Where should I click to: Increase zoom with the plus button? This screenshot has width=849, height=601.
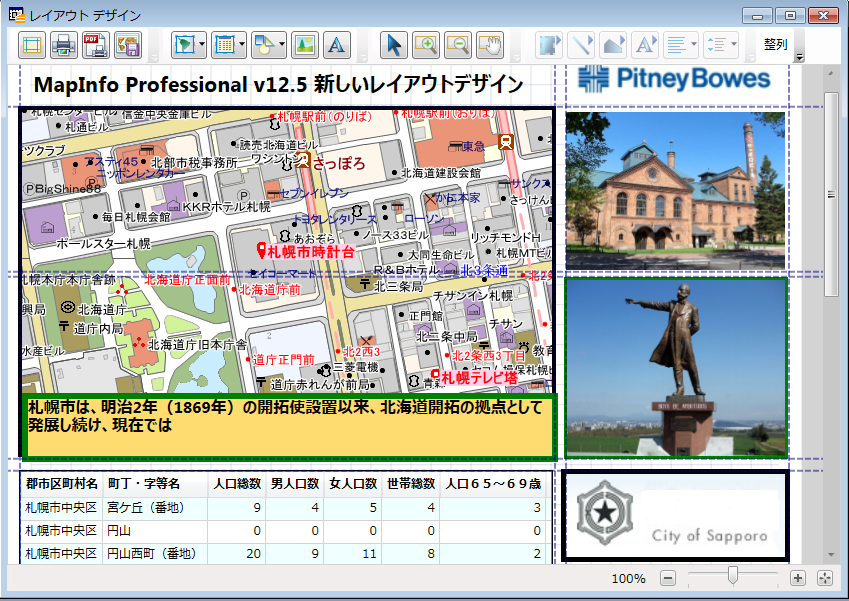797,578
